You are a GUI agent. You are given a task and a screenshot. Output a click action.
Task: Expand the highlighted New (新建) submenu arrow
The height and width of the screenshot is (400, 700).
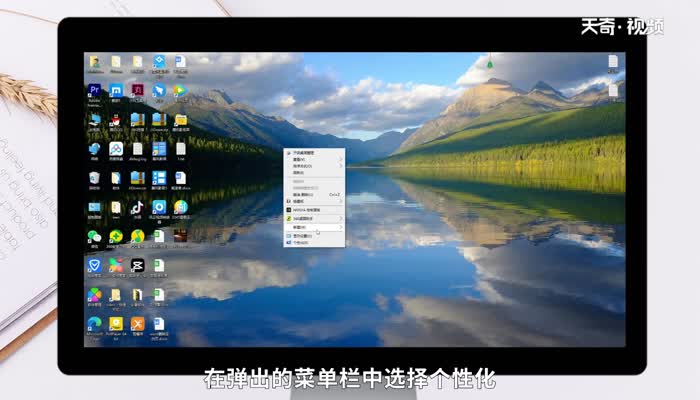point(341,227)
